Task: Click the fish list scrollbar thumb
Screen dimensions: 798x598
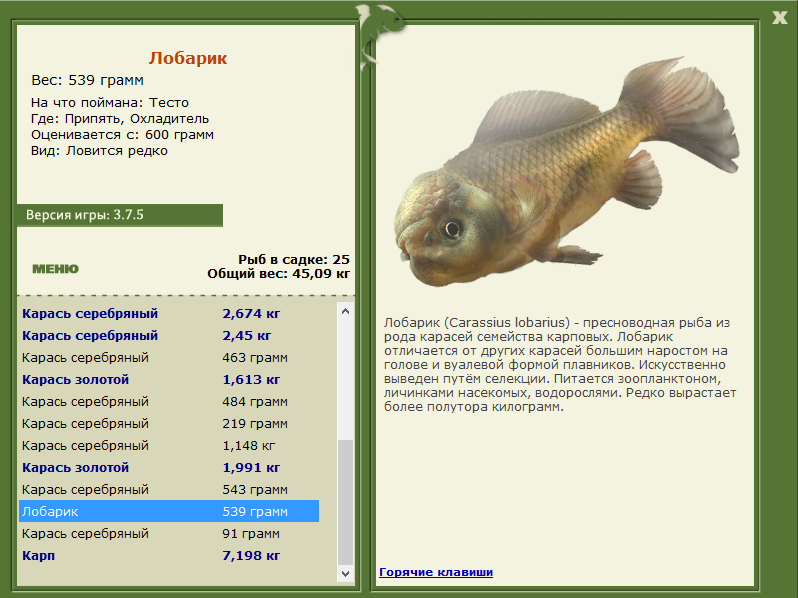Action: click(x=346, y=502)
